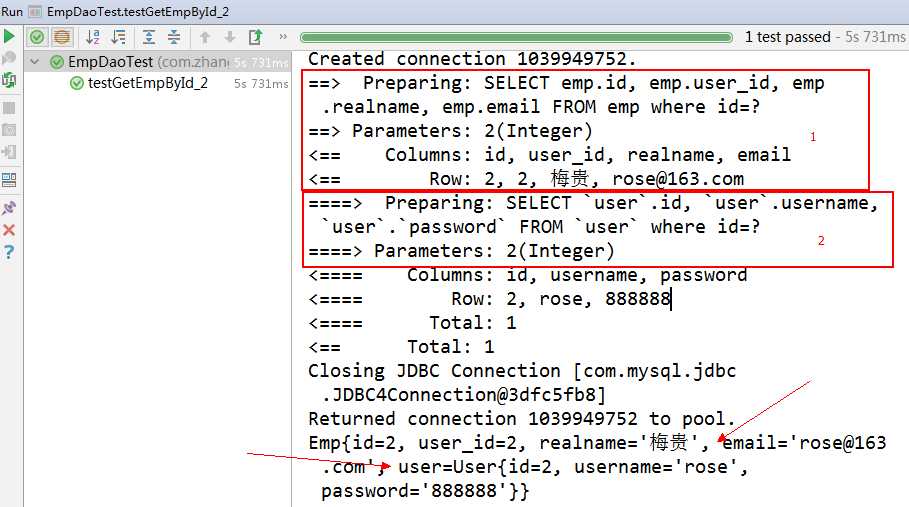Expand all test nodes
The height and width of the screenshot is (507, 909).
pyautogui.click(x=149, y=37)
